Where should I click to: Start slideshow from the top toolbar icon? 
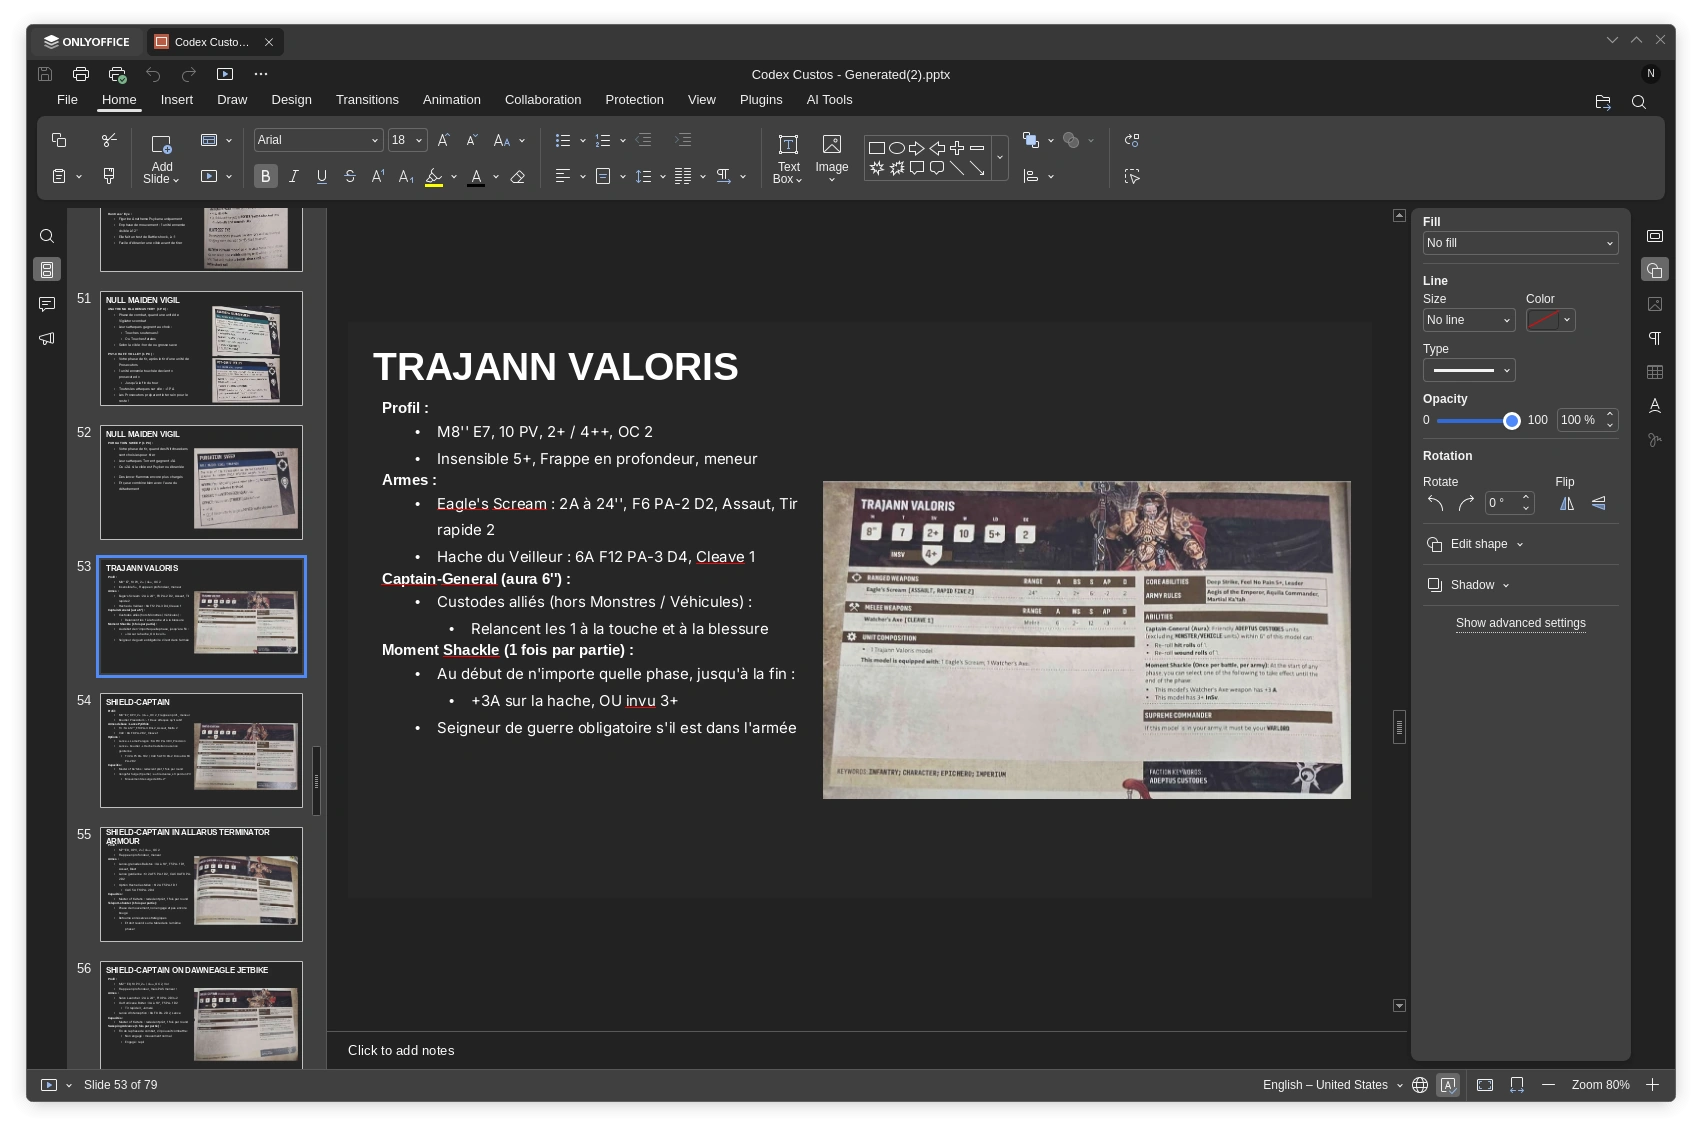[x=225, y=74]
